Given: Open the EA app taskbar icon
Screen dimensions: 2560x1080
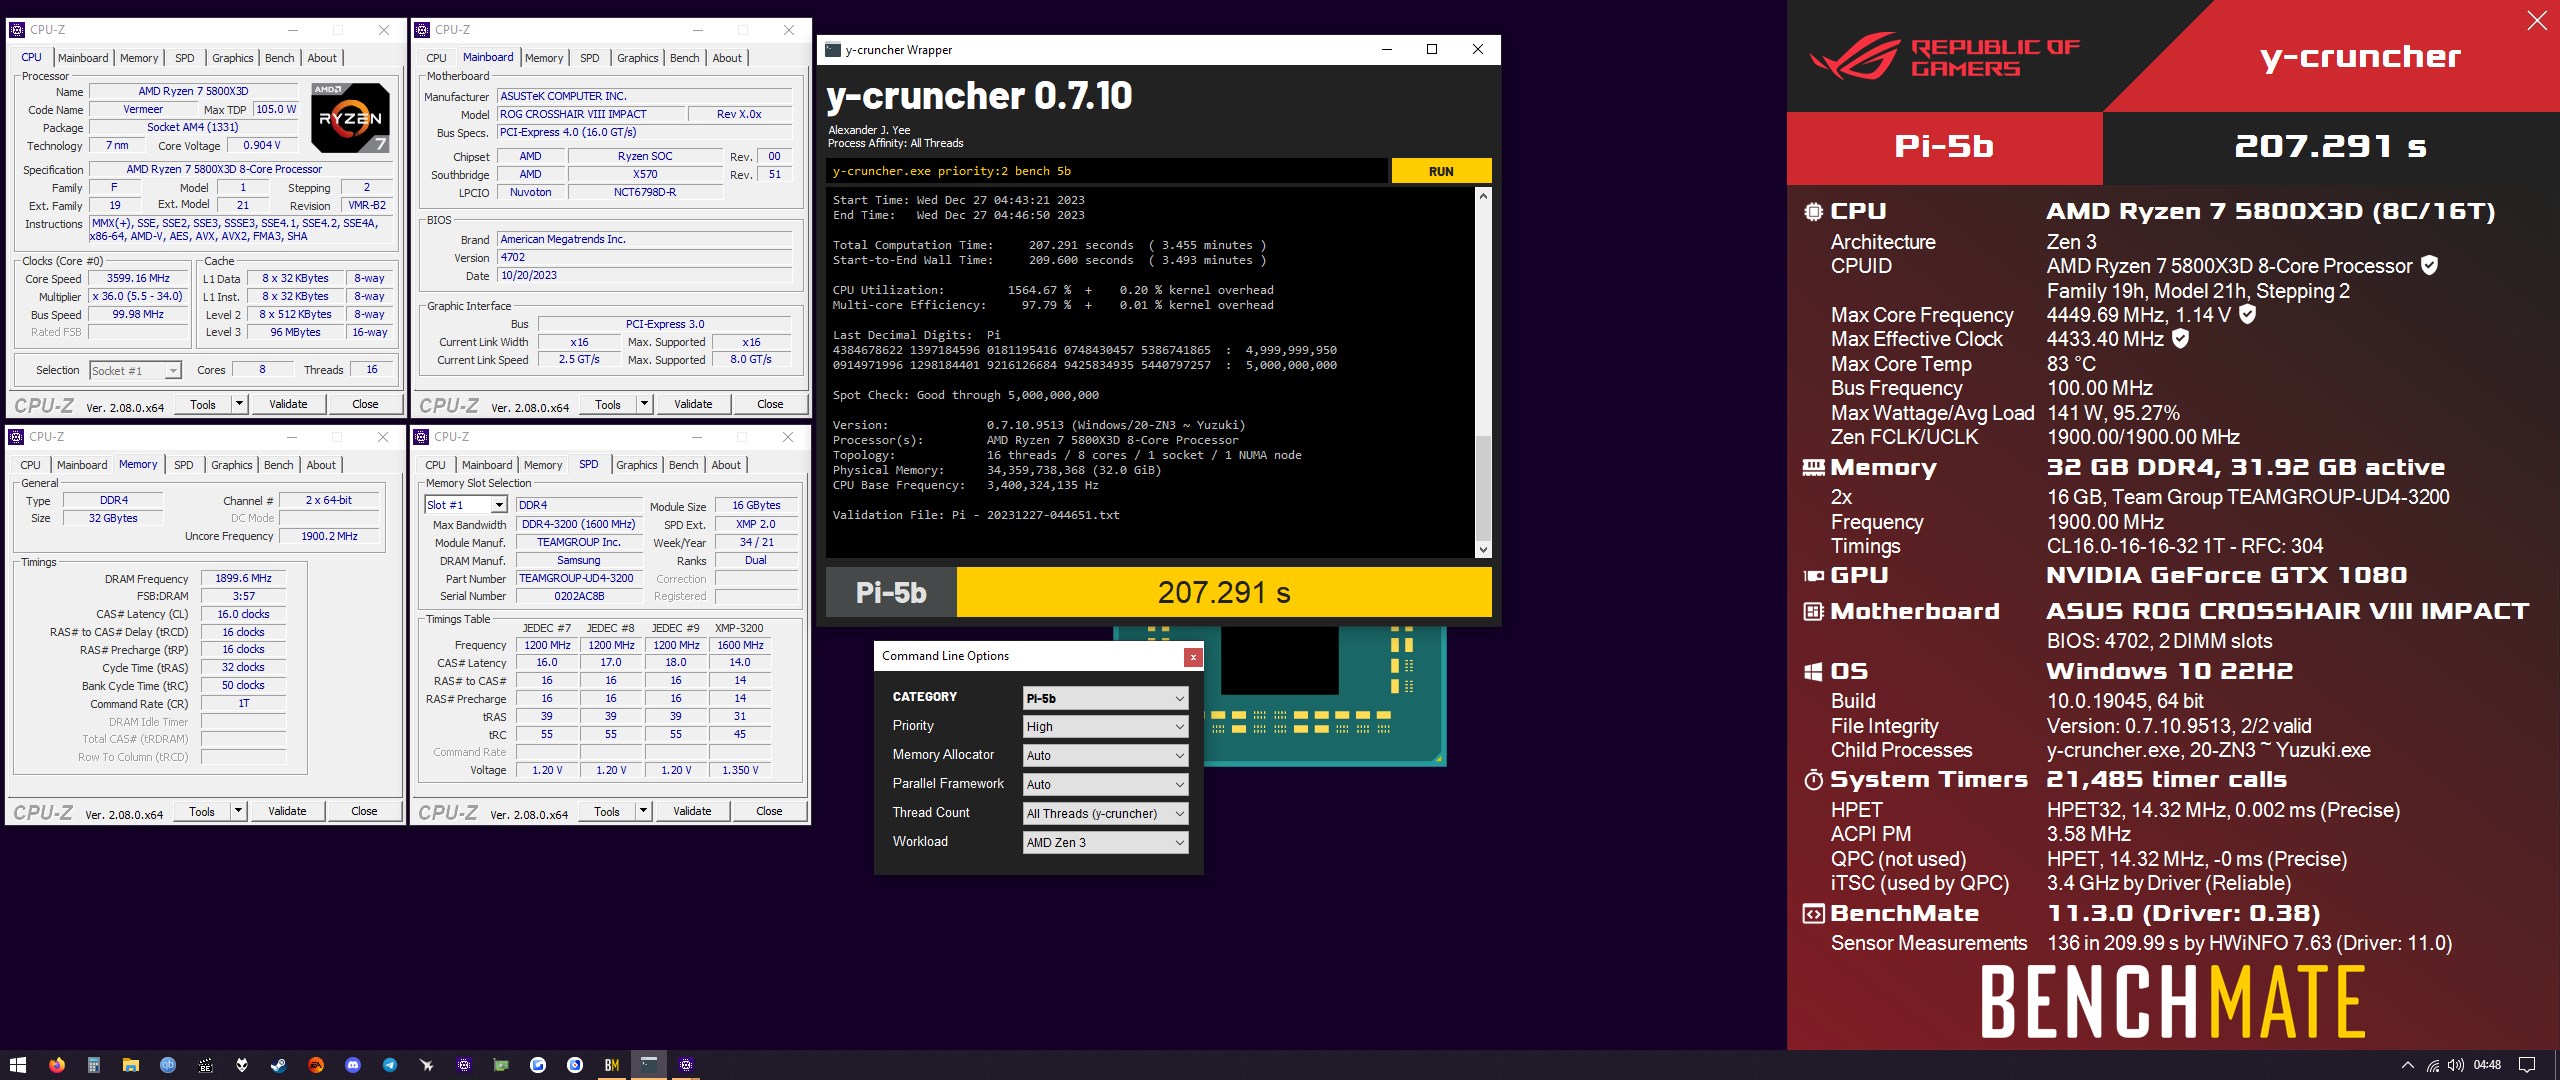Looking at the screenshot, I should tap(316, 1065).
